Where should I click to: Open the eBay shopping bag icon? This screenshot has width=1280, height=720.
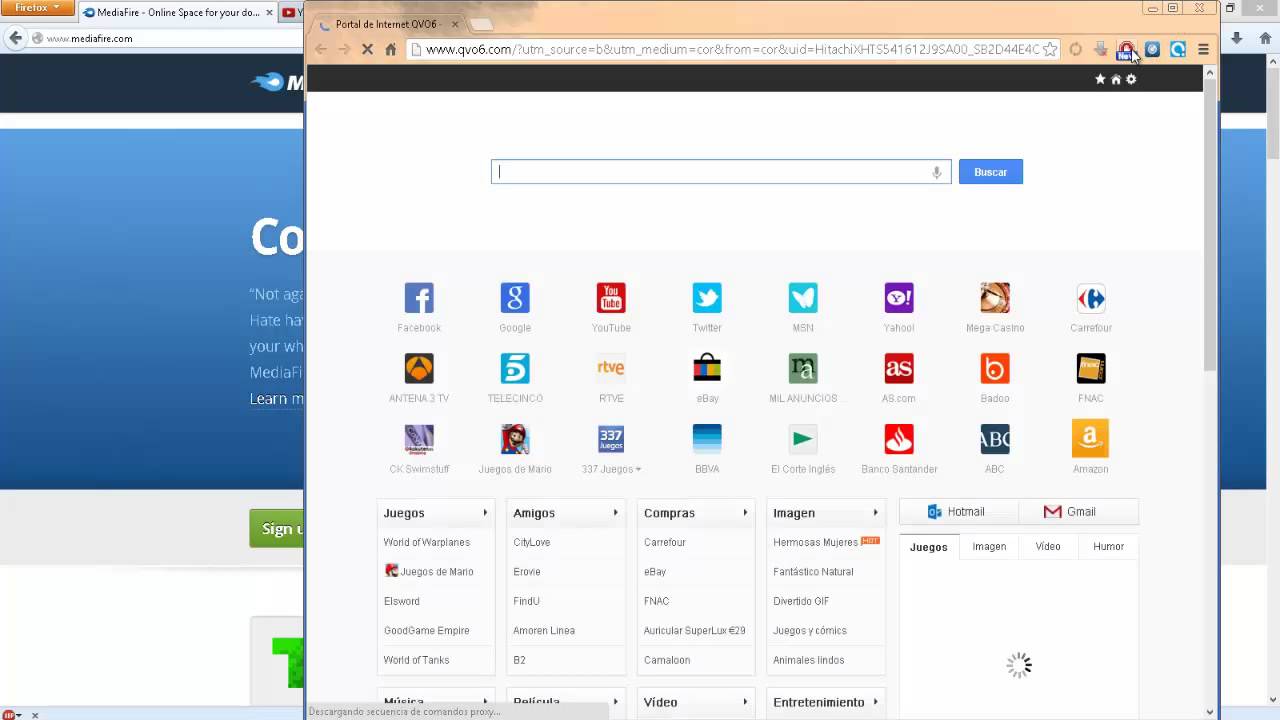[707, 368]
